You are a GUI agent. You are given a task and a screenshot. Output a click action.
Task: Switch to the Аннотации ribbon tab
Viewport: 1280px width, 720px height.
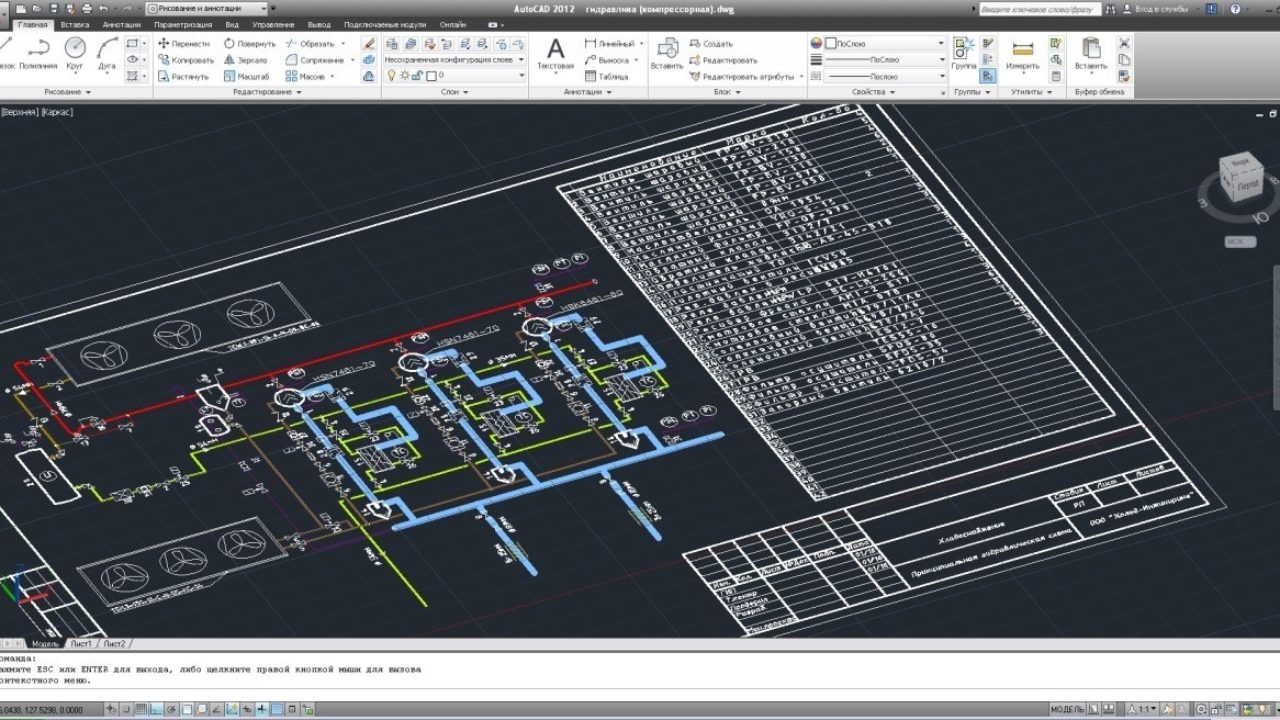pos(121,24)
